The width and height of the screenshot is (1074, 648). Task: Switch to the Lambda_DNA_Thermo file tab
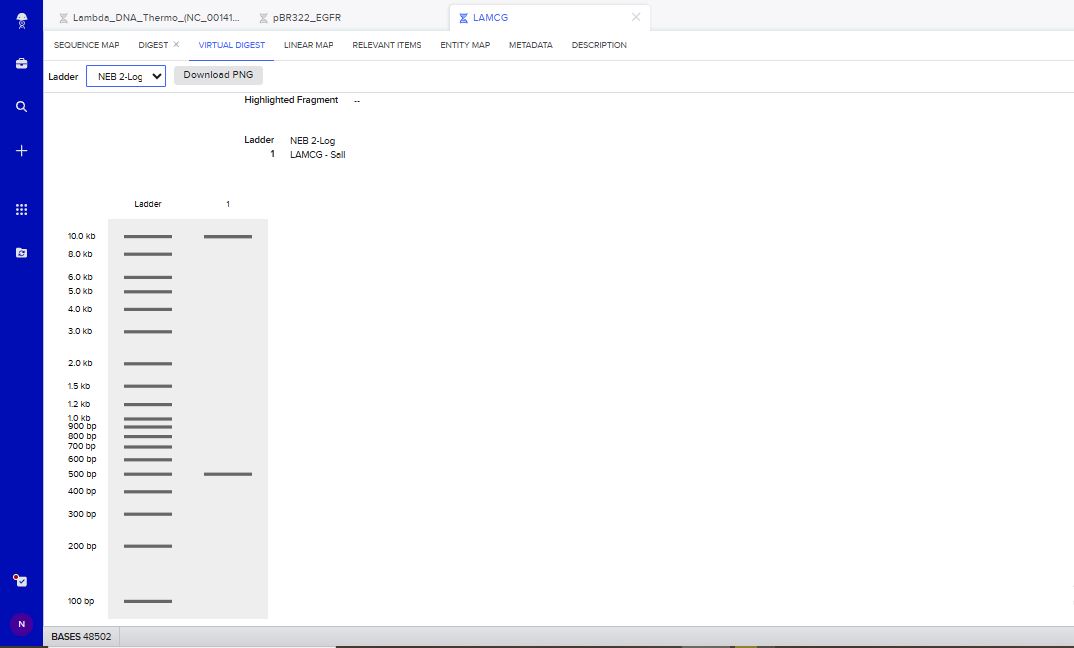click(x=148, y=18)
